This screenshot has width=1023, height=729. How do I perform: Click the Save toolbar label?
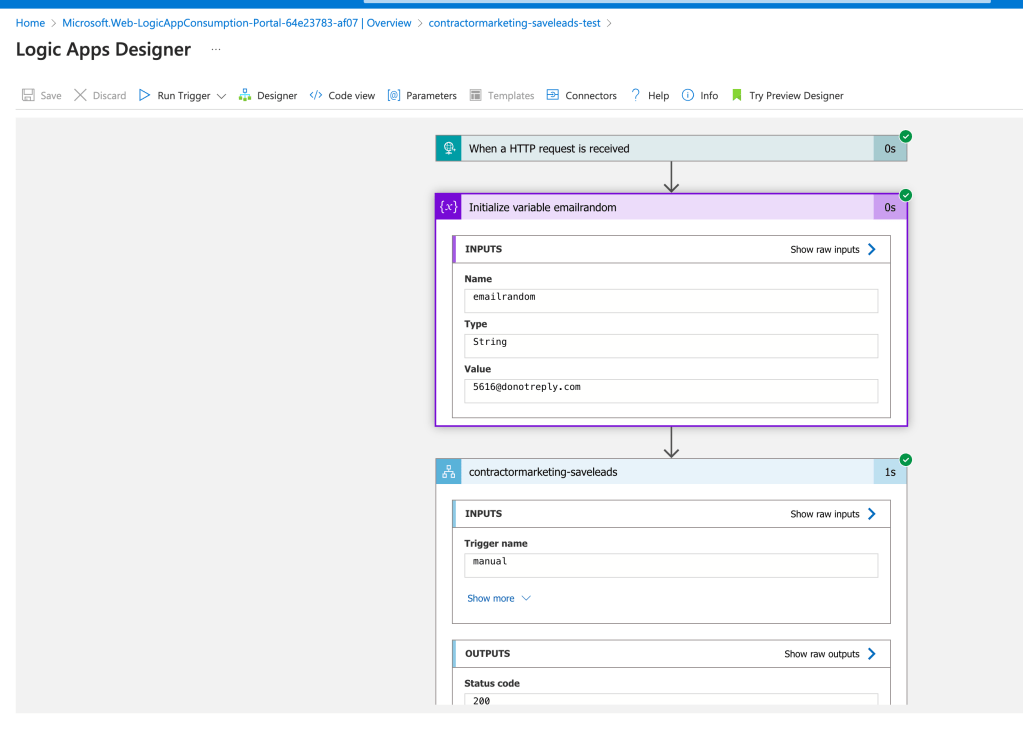click(51, 95)
